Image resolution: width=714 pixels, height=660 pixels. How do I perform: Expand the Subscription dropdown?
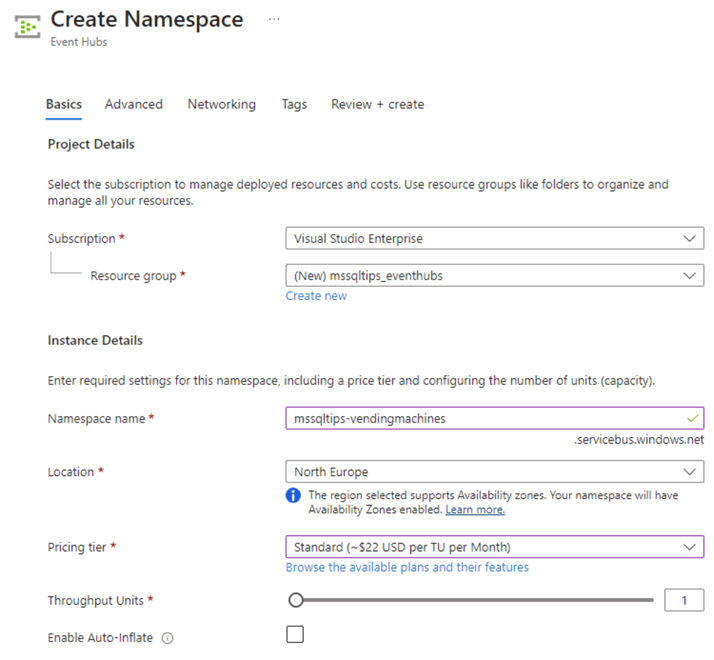click(x=494, y=239)
